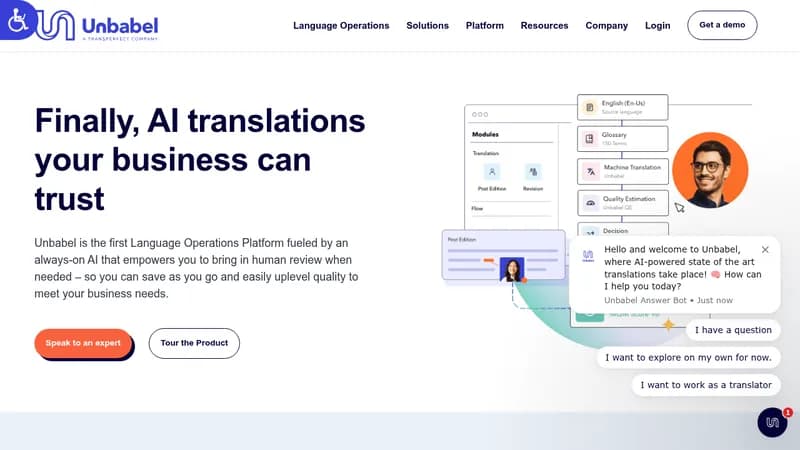Open the Company menu
This screenshot has height=450, width=800.
click(x=606, y=26)
